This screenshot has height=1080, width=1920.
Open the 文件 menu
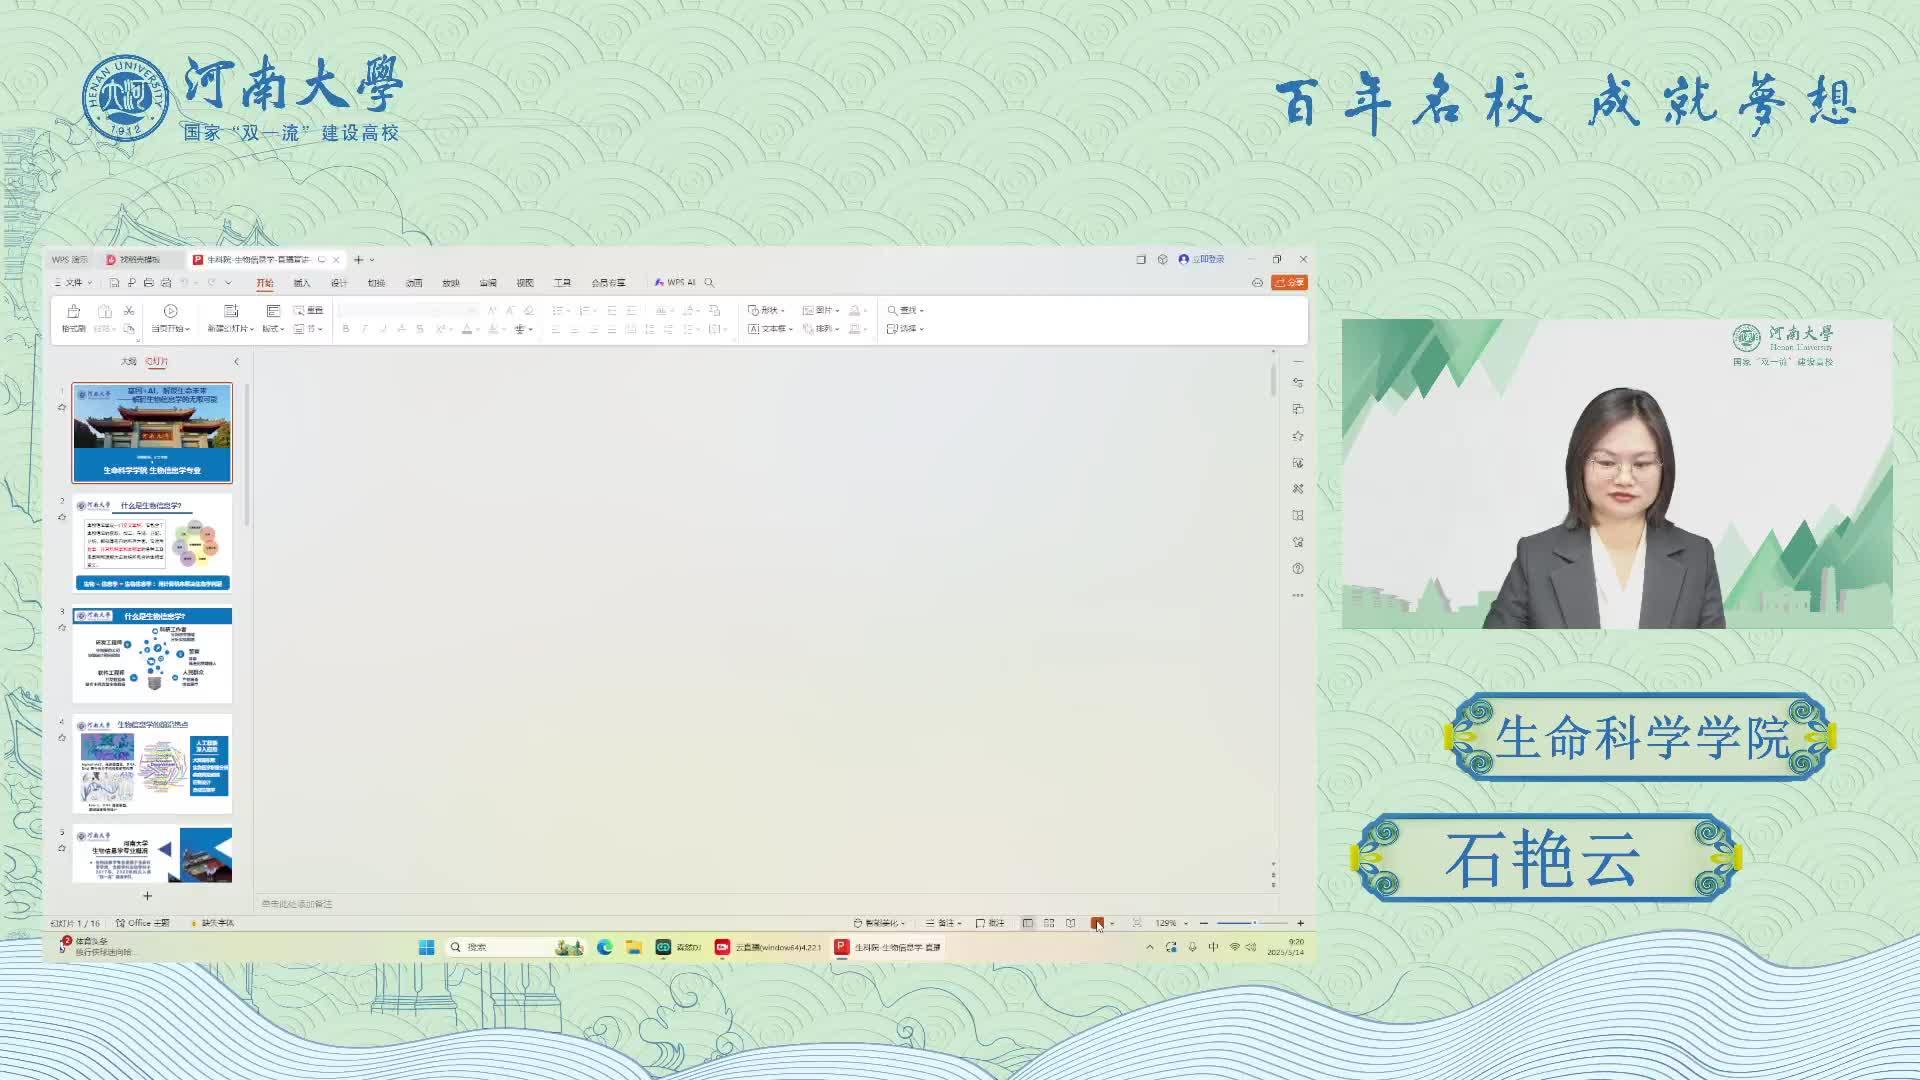coord(73,283)
